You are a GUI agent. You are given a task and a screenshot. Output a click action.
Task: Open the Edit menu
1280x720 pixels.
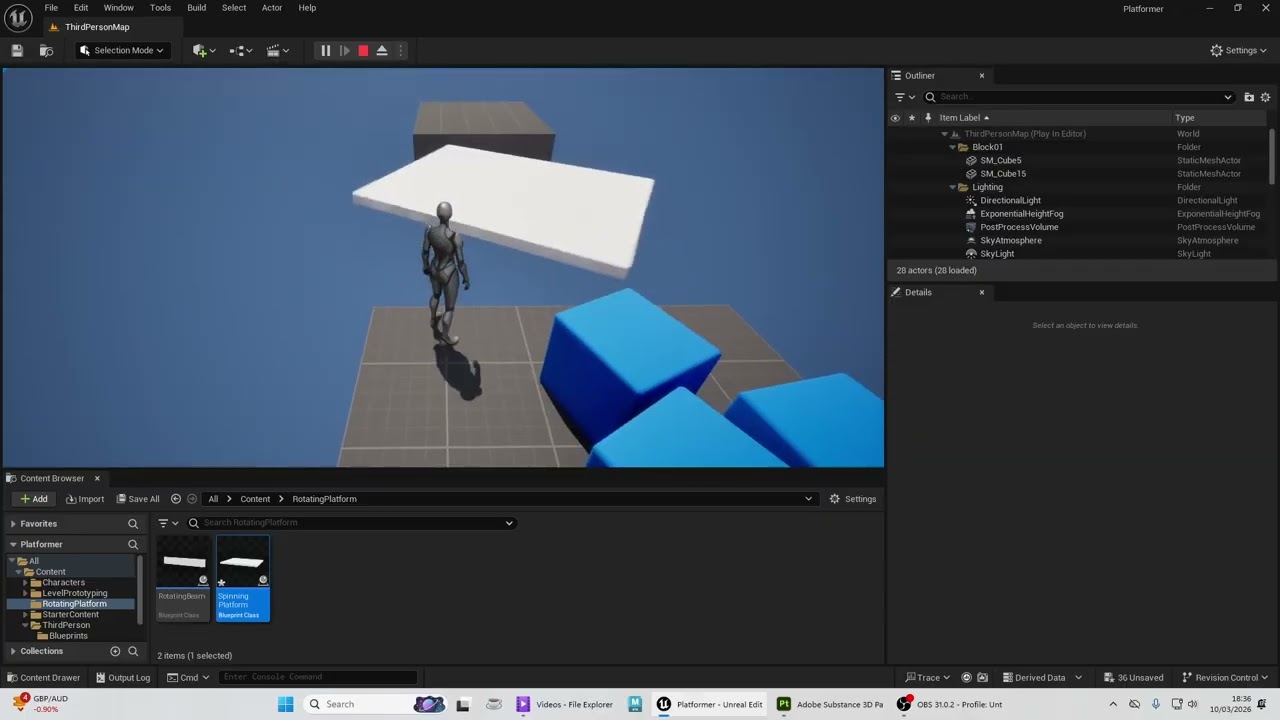pyautogui.click(x=81, y=8)
